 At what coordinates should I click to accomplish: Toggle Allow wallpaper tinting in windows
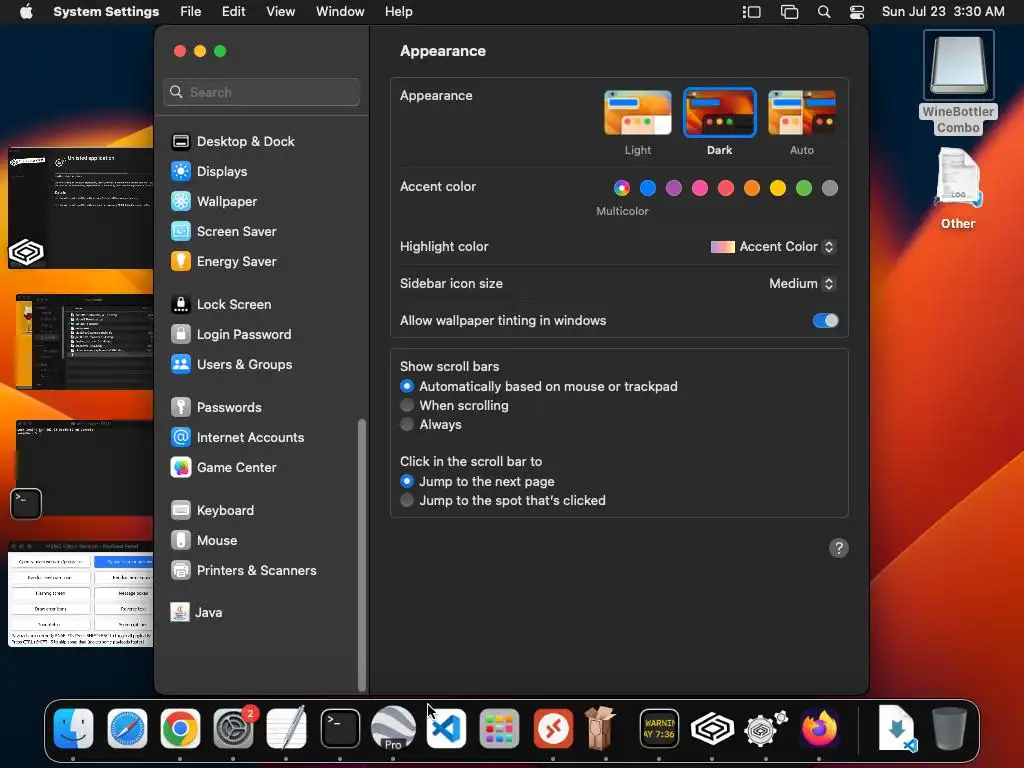(x=825, y=321)
